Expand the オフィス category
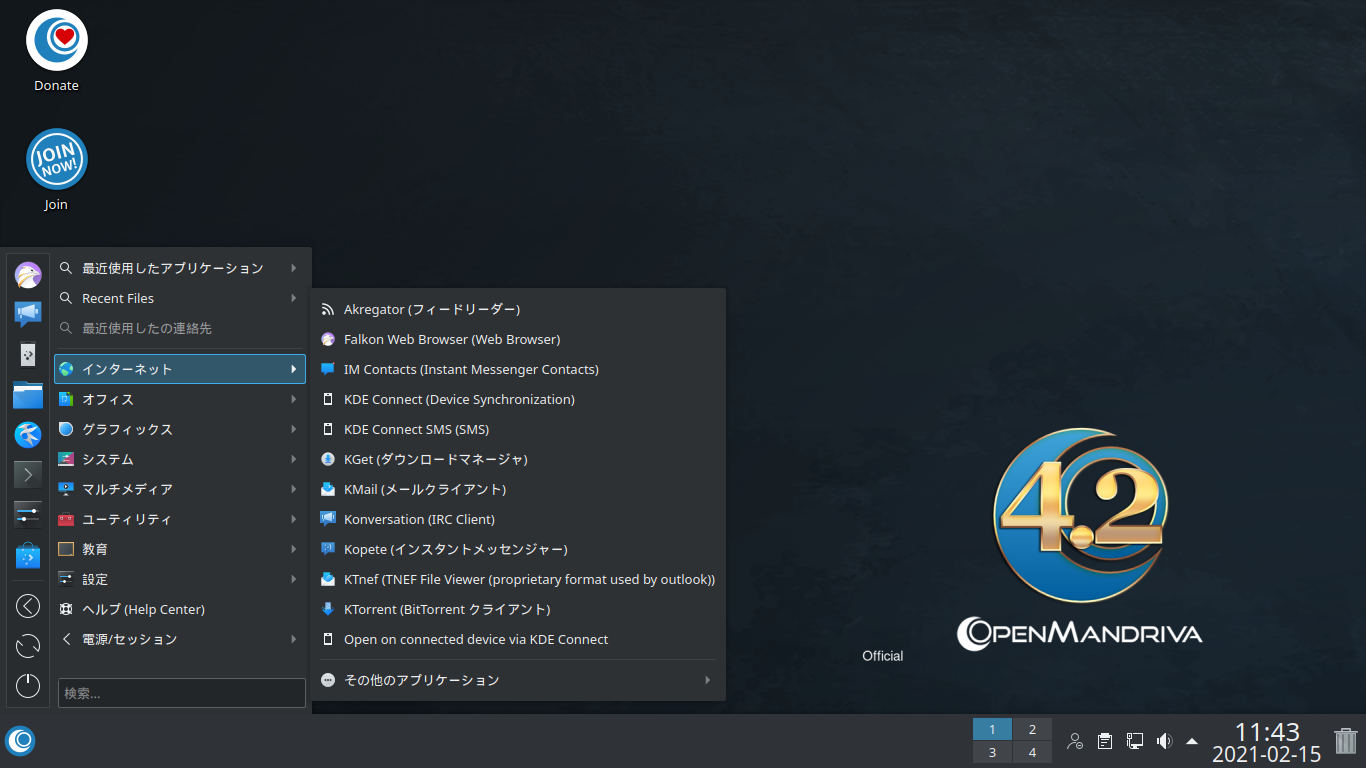 180,399
